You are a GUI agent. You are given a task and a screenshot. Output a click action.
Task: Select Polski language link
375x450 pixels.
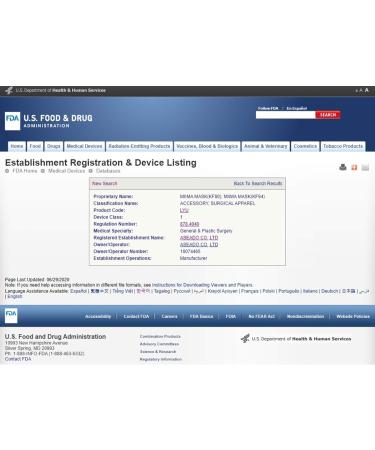268,291
